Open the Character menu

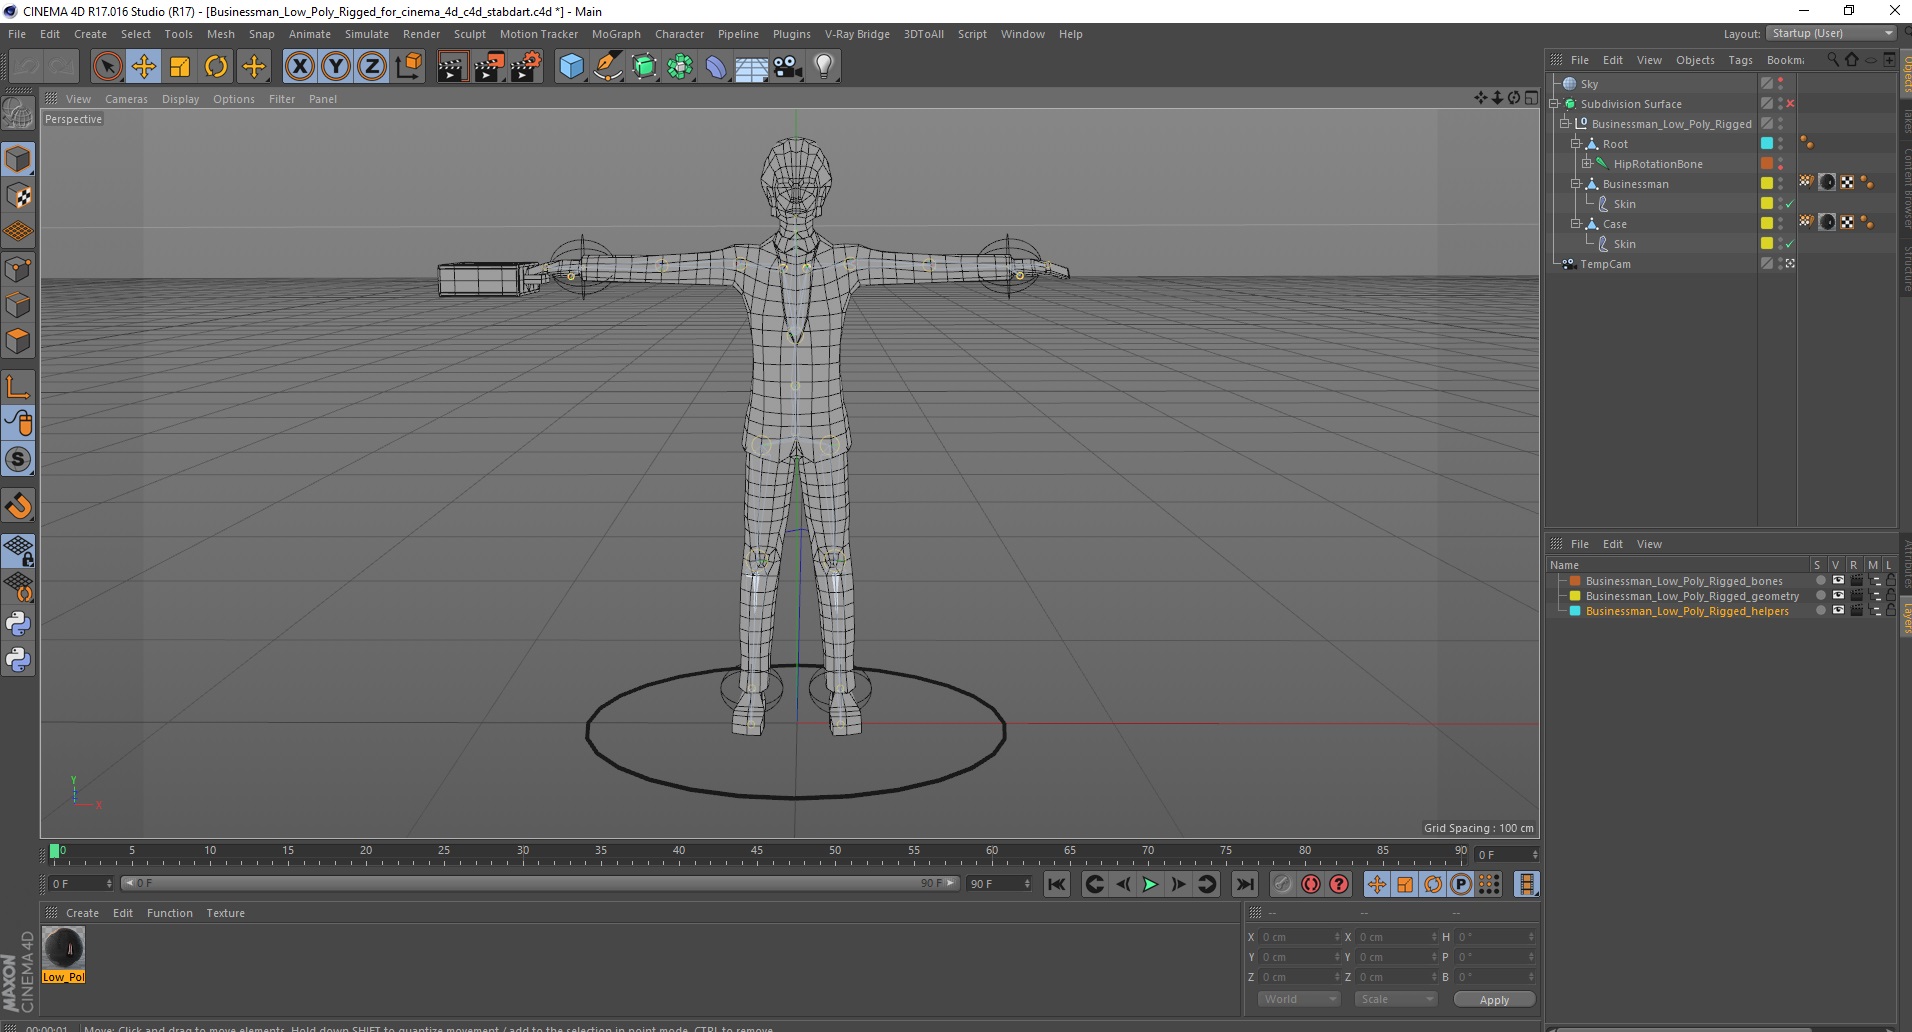tap(679, 34)
